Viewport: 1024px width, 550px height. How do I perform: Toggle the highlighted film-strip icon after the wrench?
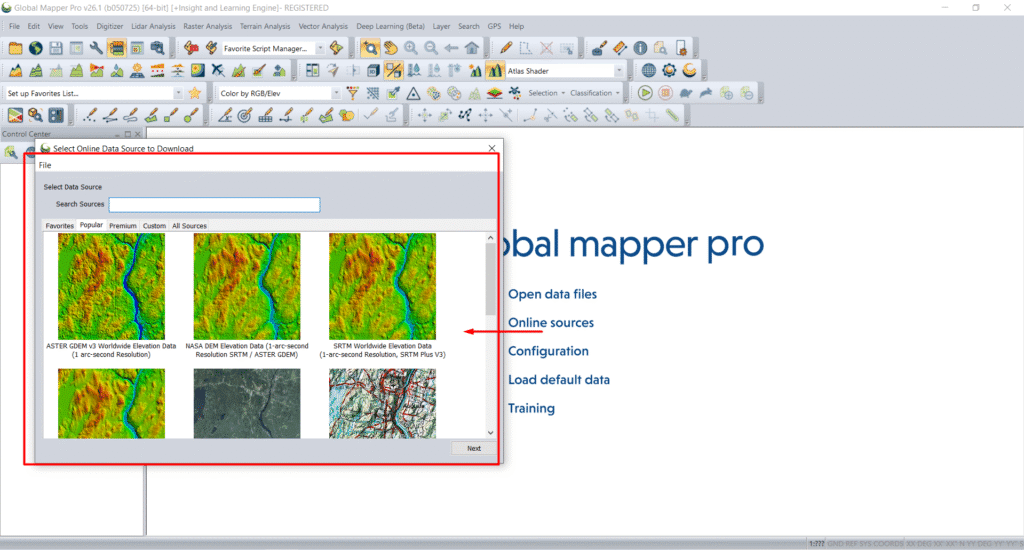click(x=116, y=48)
